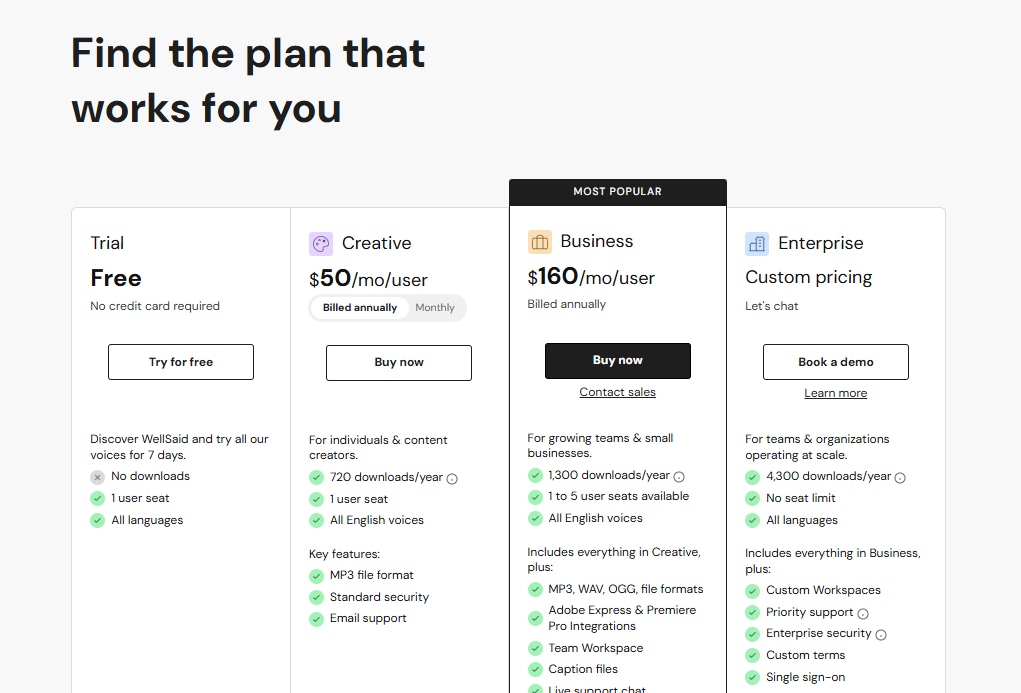This screenshot has height=693, width=1021.
Task: Click Book a demo for Enterprise
Action: click(835, 362)
